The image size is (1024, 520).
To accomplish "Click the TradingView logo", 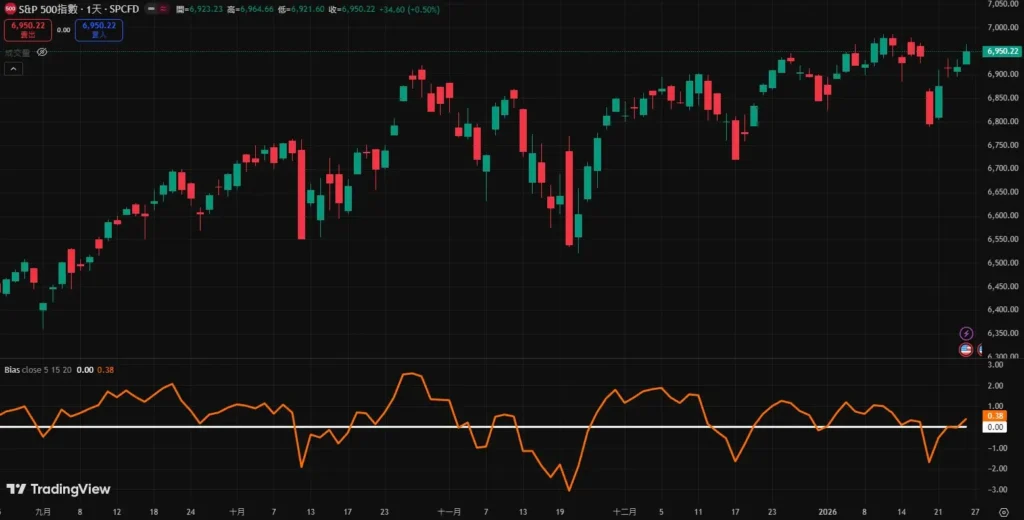I will coord(58,489).
